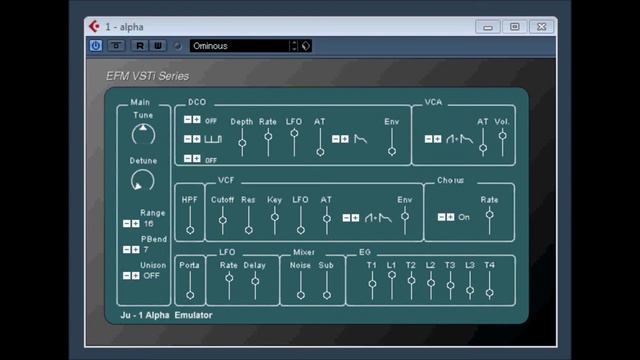Click the EG L2 slider handle
Image resolution: width=640 pixels, height=360 pixels.
431,283
